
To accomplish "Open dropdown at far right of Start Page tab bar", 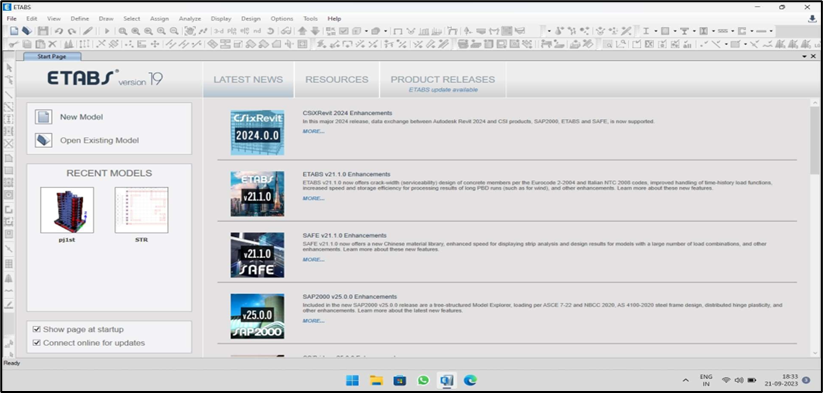I will [805, 56].
